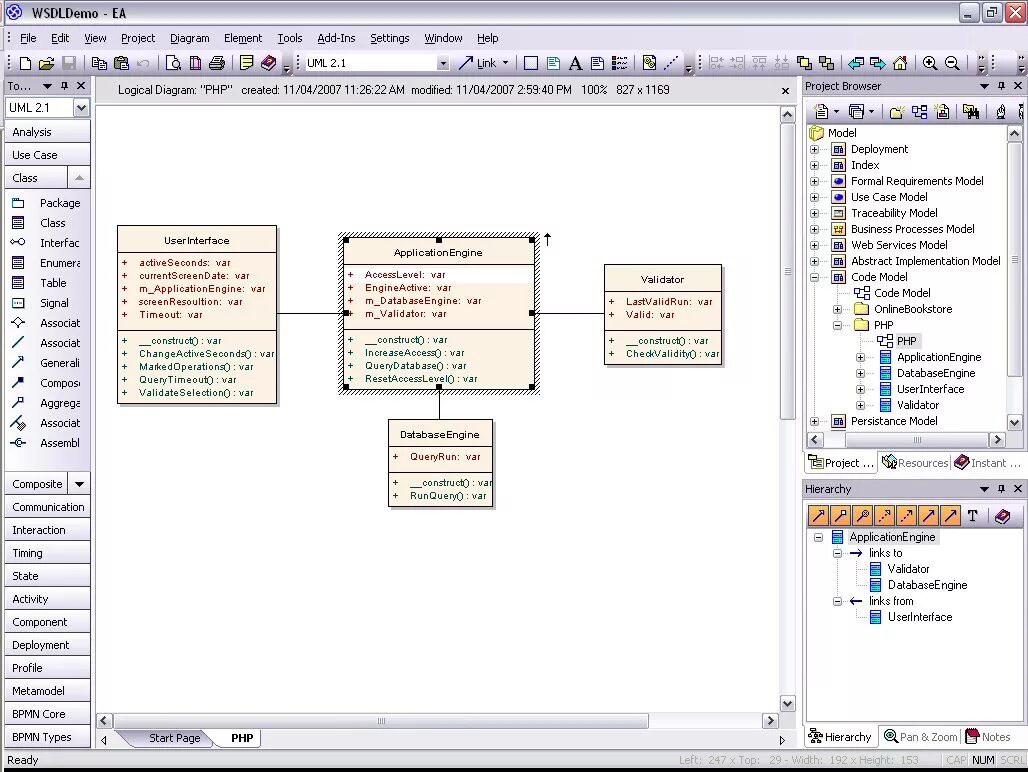Open the File menu
The image size is (1028, 772).
pos(28,38)
